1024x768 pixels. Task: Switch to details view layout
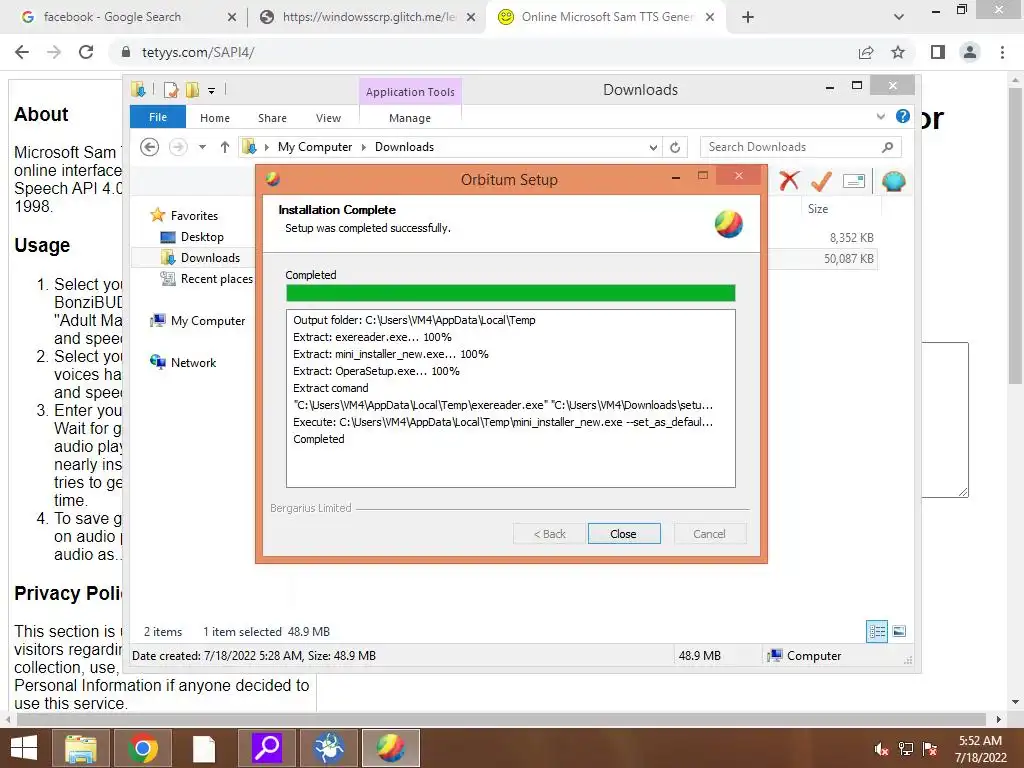(876, 631)
